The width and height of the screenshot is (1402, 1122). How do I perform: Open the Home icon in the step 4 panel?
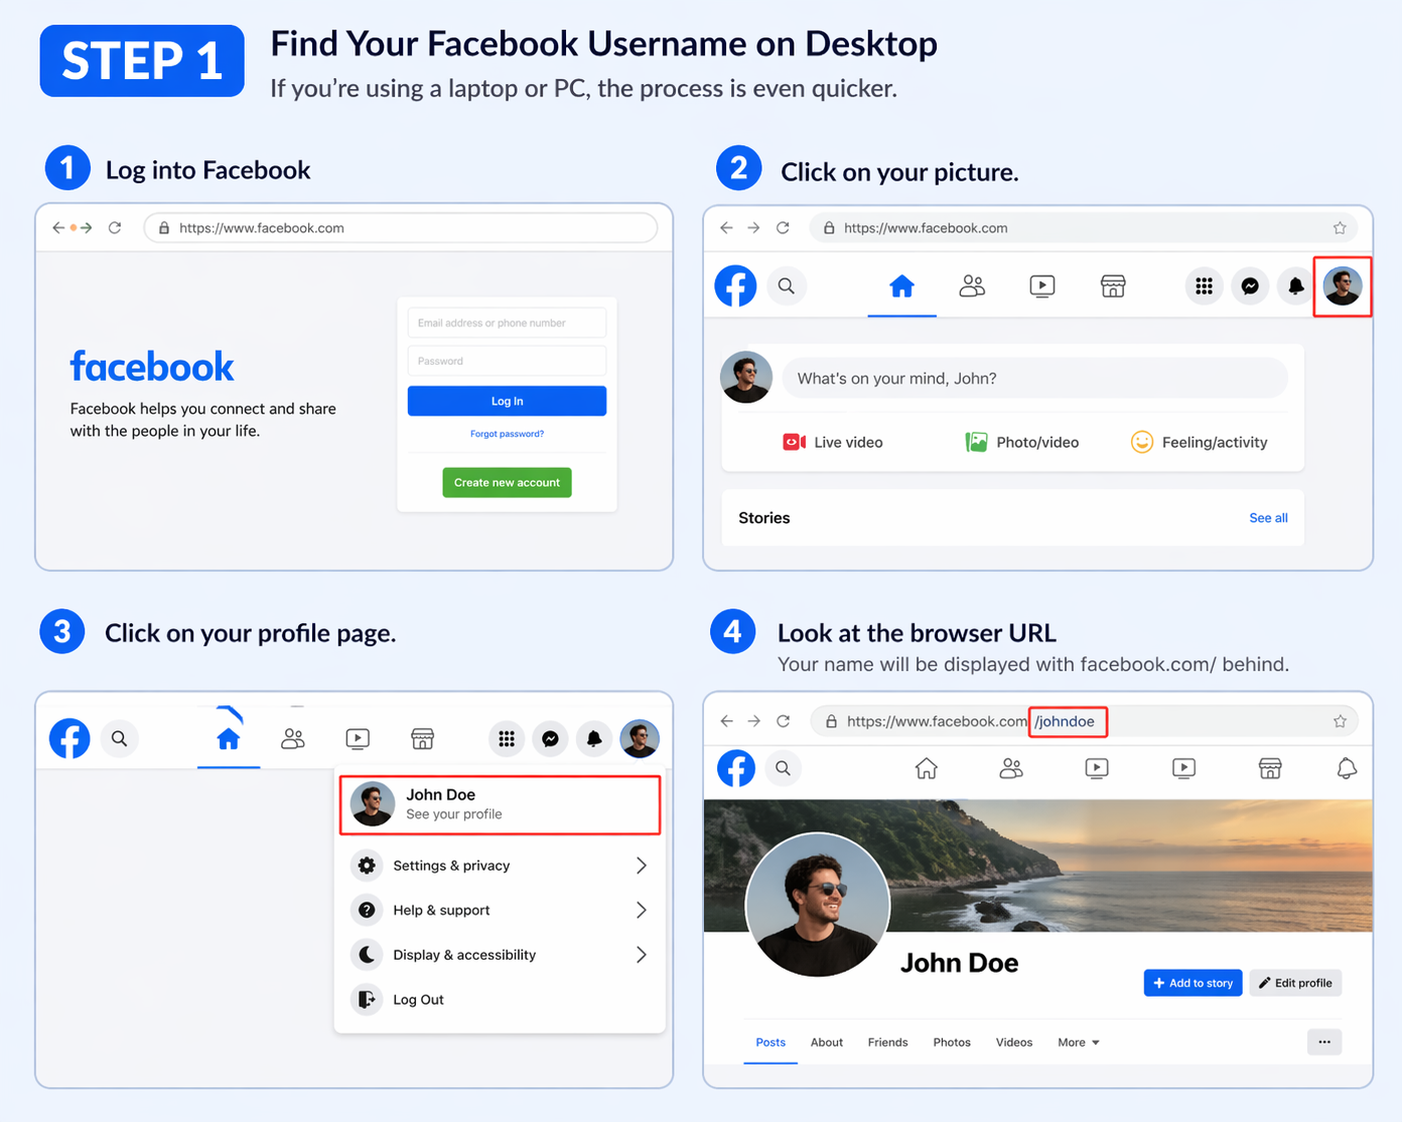click(x=927, y=768)
